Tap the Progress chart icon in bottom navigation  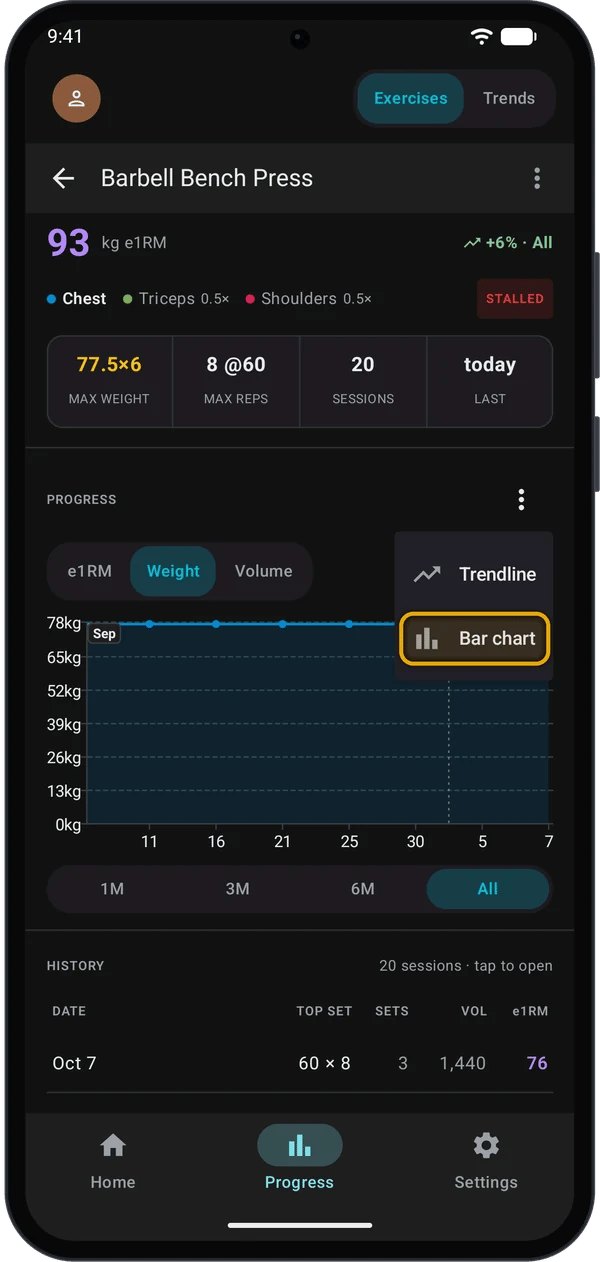click(299, 1145)
